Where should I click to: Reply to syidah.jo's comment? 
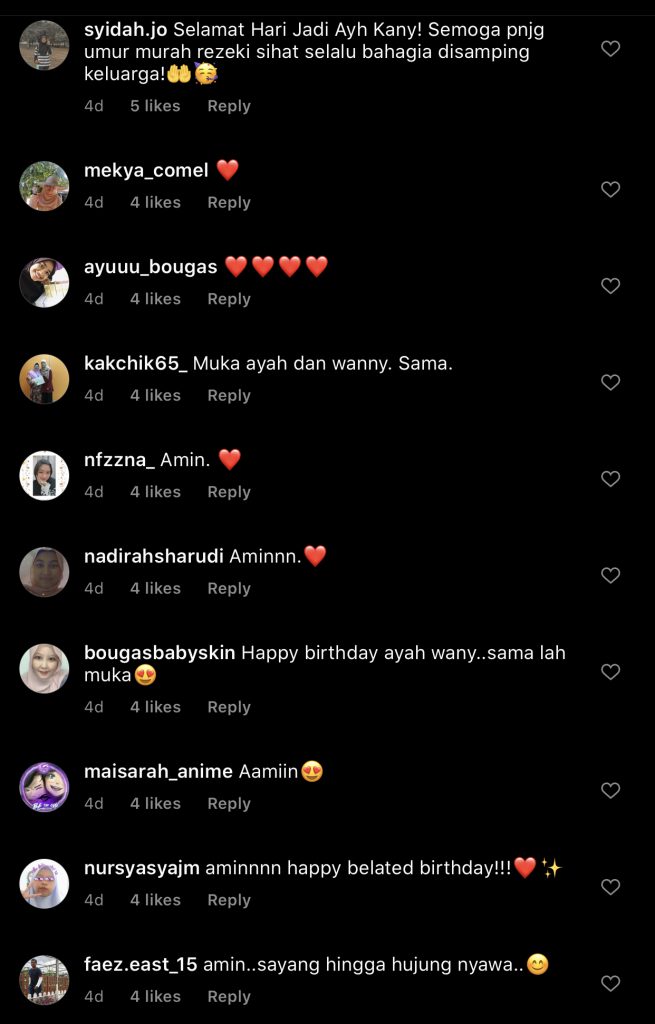click(229, 106)
